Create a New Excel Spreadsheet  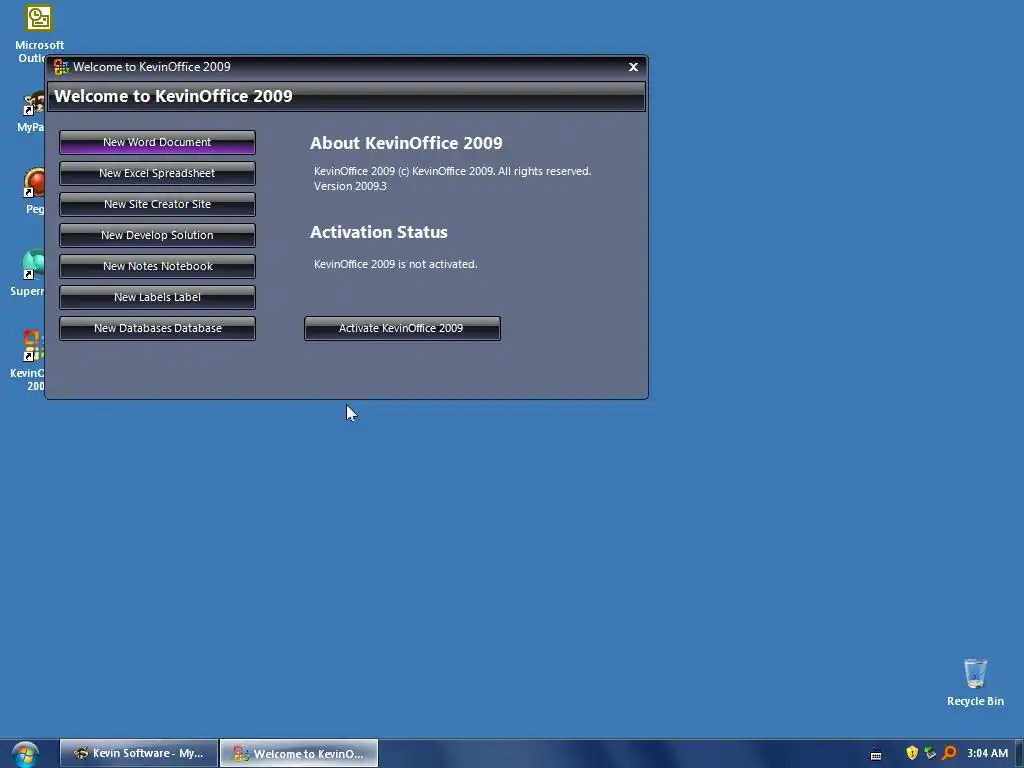click(x=157, y=173)
